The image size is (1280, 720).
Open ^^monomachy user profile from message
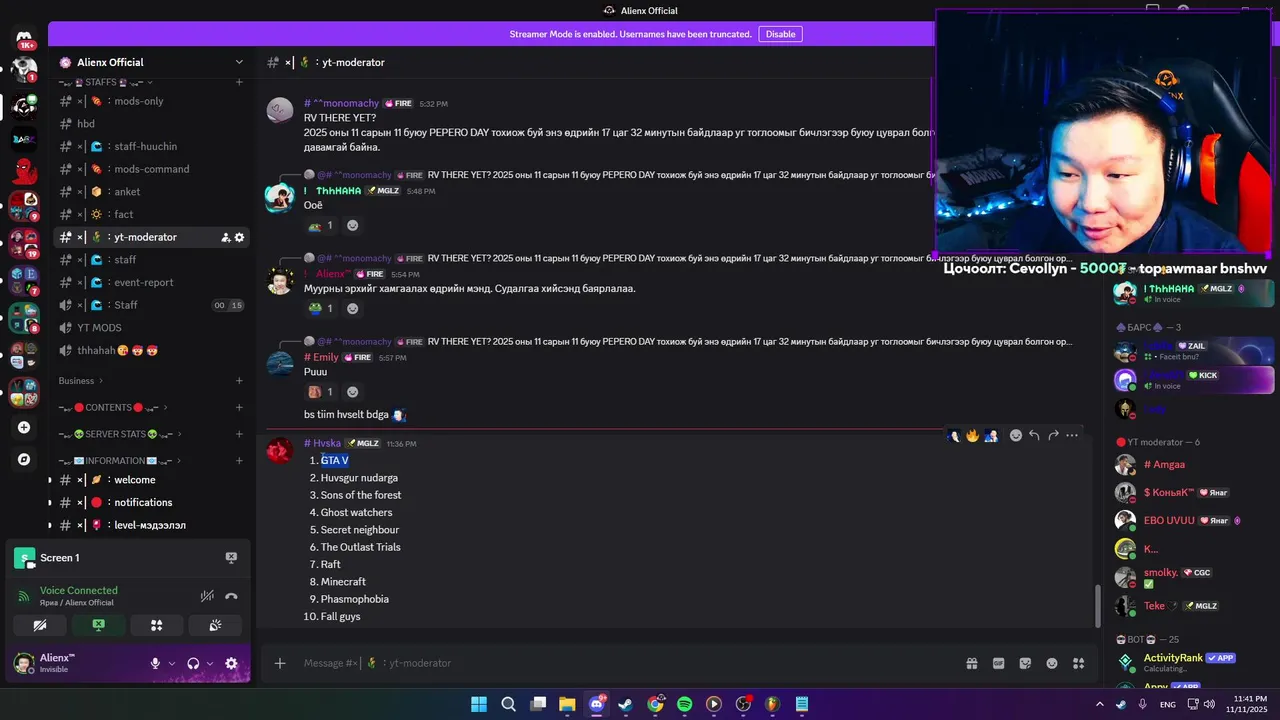[x=346, y=104]
